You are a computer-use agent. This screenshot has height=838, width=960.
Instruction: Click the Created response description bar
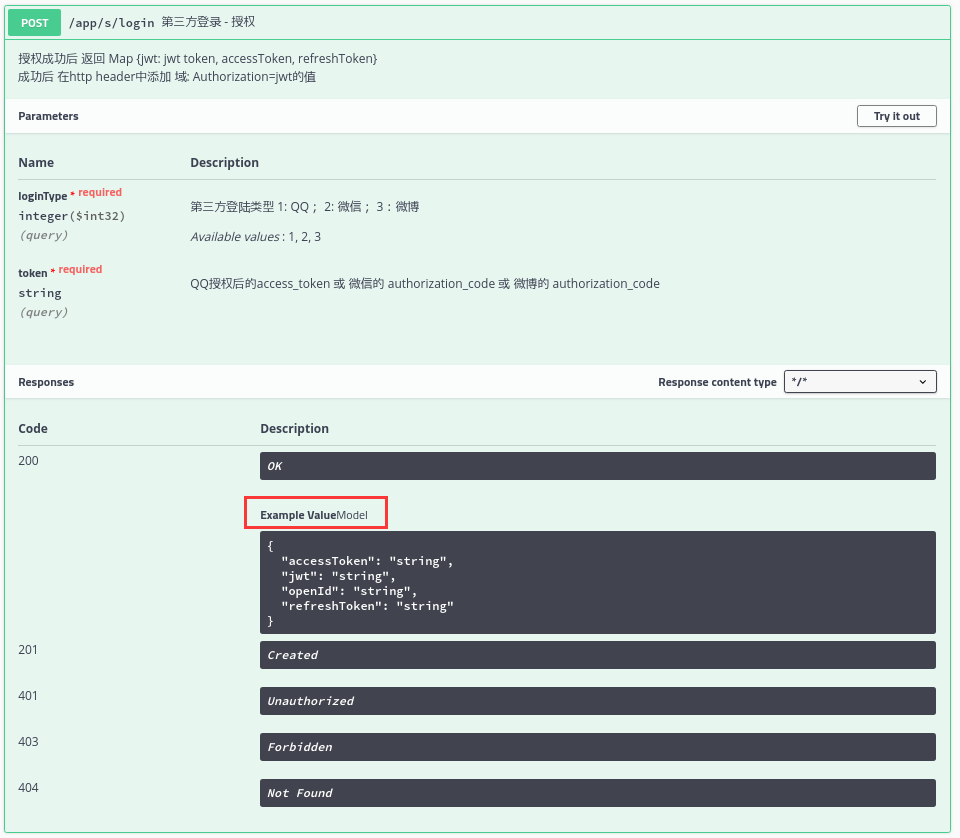tap(597, 655)
